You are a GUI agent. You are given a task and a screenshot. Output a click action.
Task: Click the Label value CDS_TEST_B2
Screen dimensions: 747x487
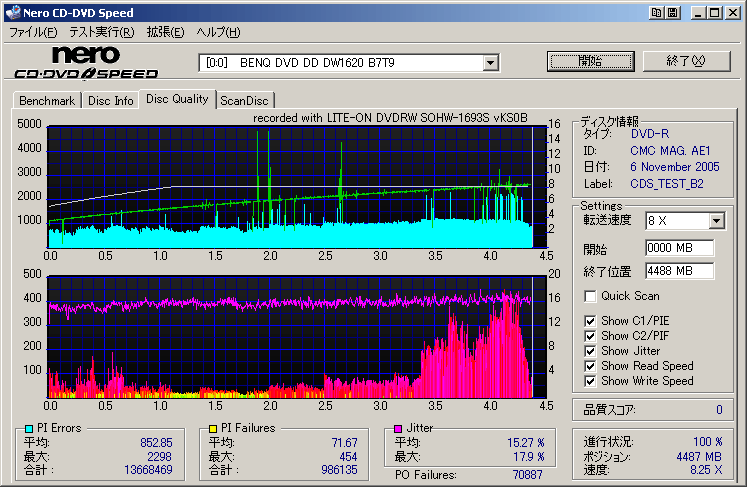tap(666, 184)
